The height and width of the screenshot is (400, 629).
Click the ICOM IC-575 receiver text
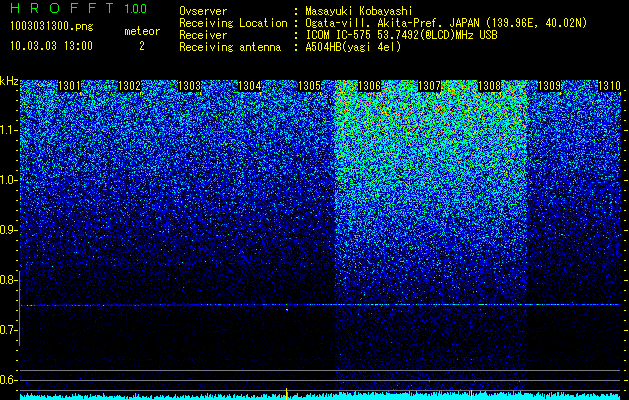coord(401,35)
